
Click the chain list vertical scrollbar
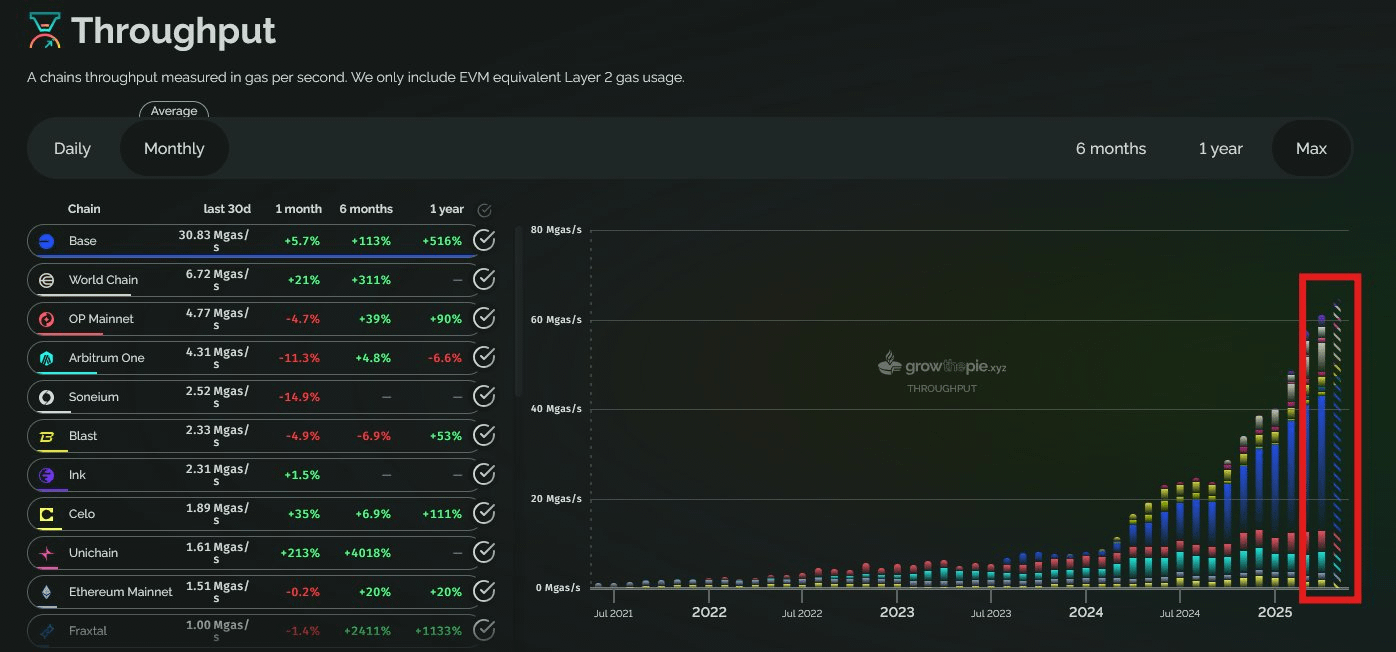pos(518,312)
